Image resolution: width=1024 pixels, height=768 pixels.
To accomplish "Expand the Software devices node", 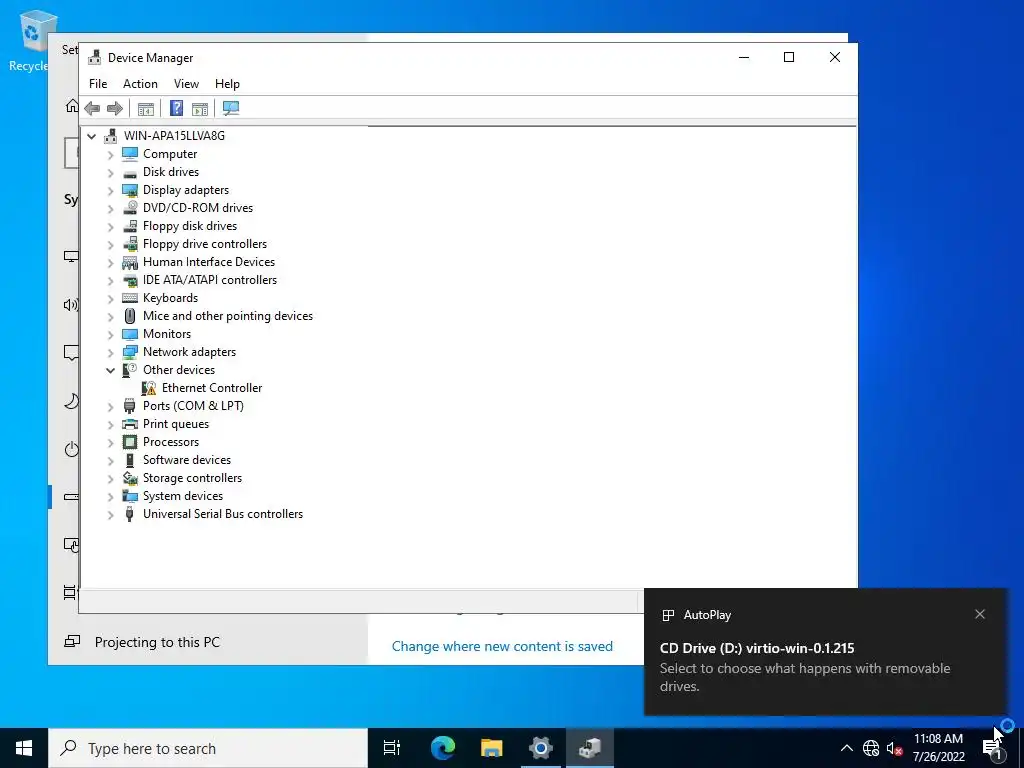I will pos(110,460).
